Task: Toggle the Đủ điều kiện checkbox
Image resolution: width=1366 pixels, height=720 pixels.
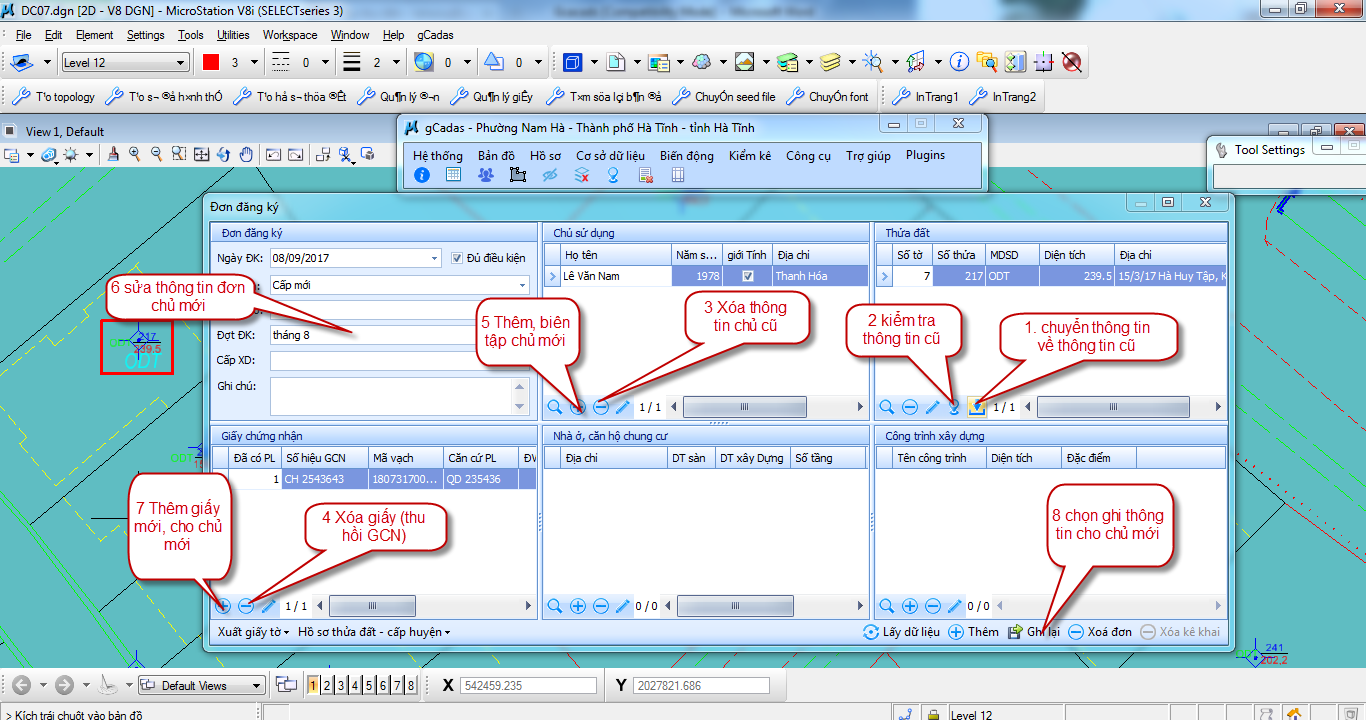Action: tap(458, 258)
